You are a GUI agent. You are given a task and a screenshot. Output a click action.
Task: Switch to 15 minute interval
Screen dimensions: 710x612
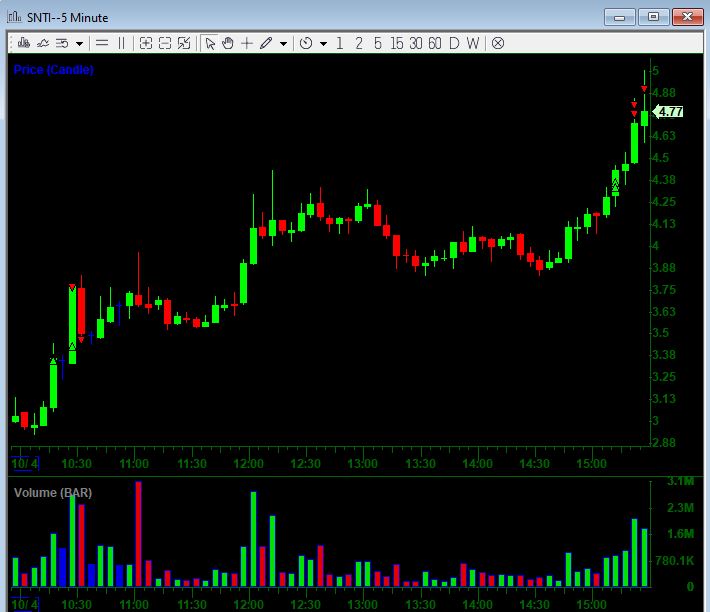396,43
